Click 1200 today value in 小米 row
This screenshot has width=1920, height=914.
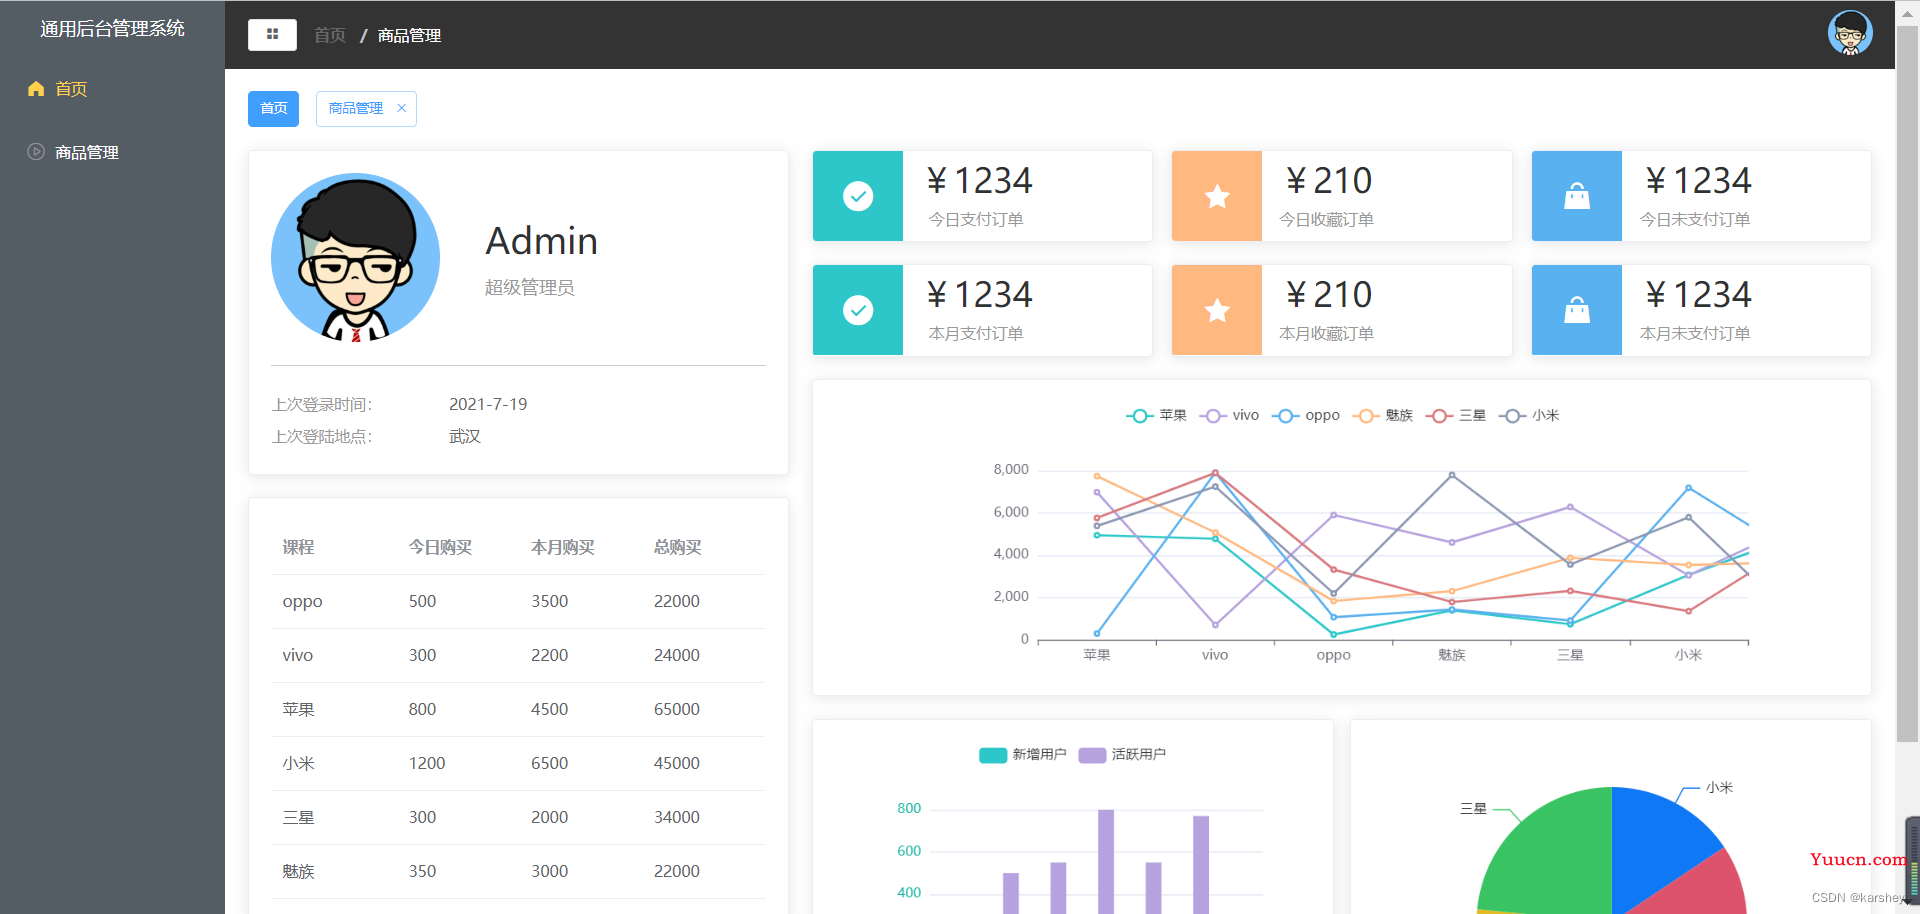point(427,763)
